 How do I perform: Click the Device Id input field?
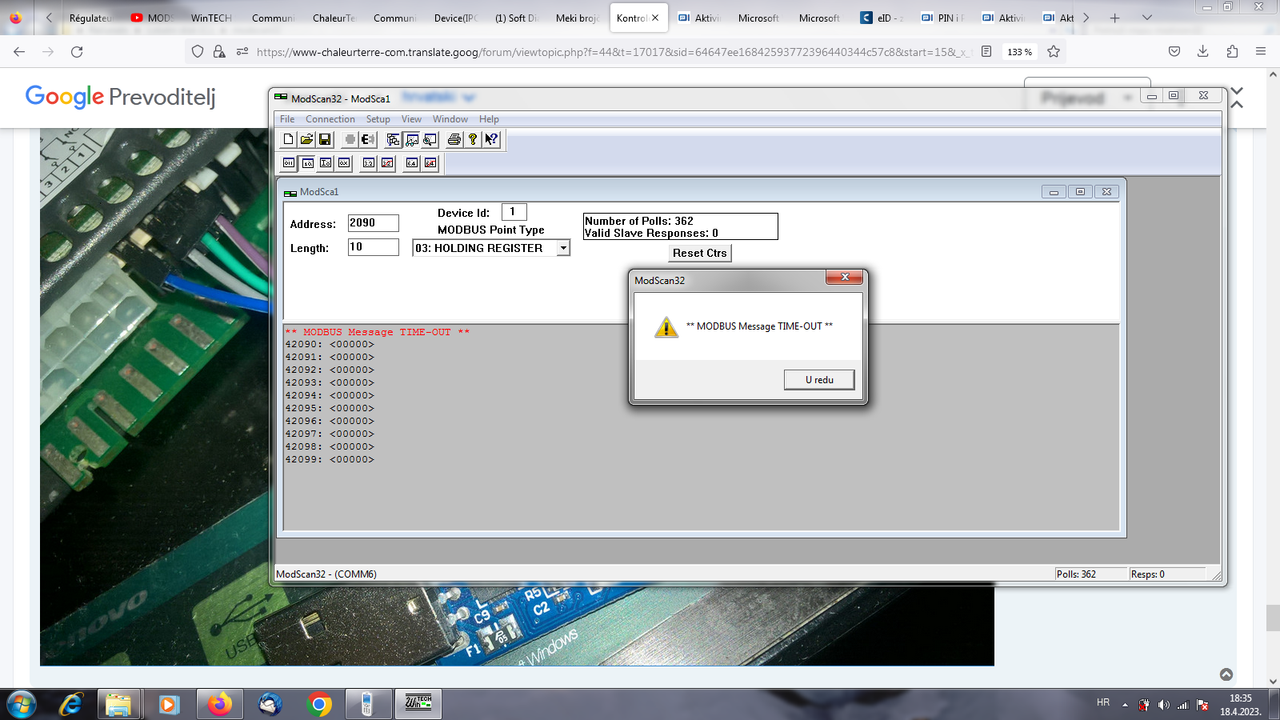[x=513, y=212]
